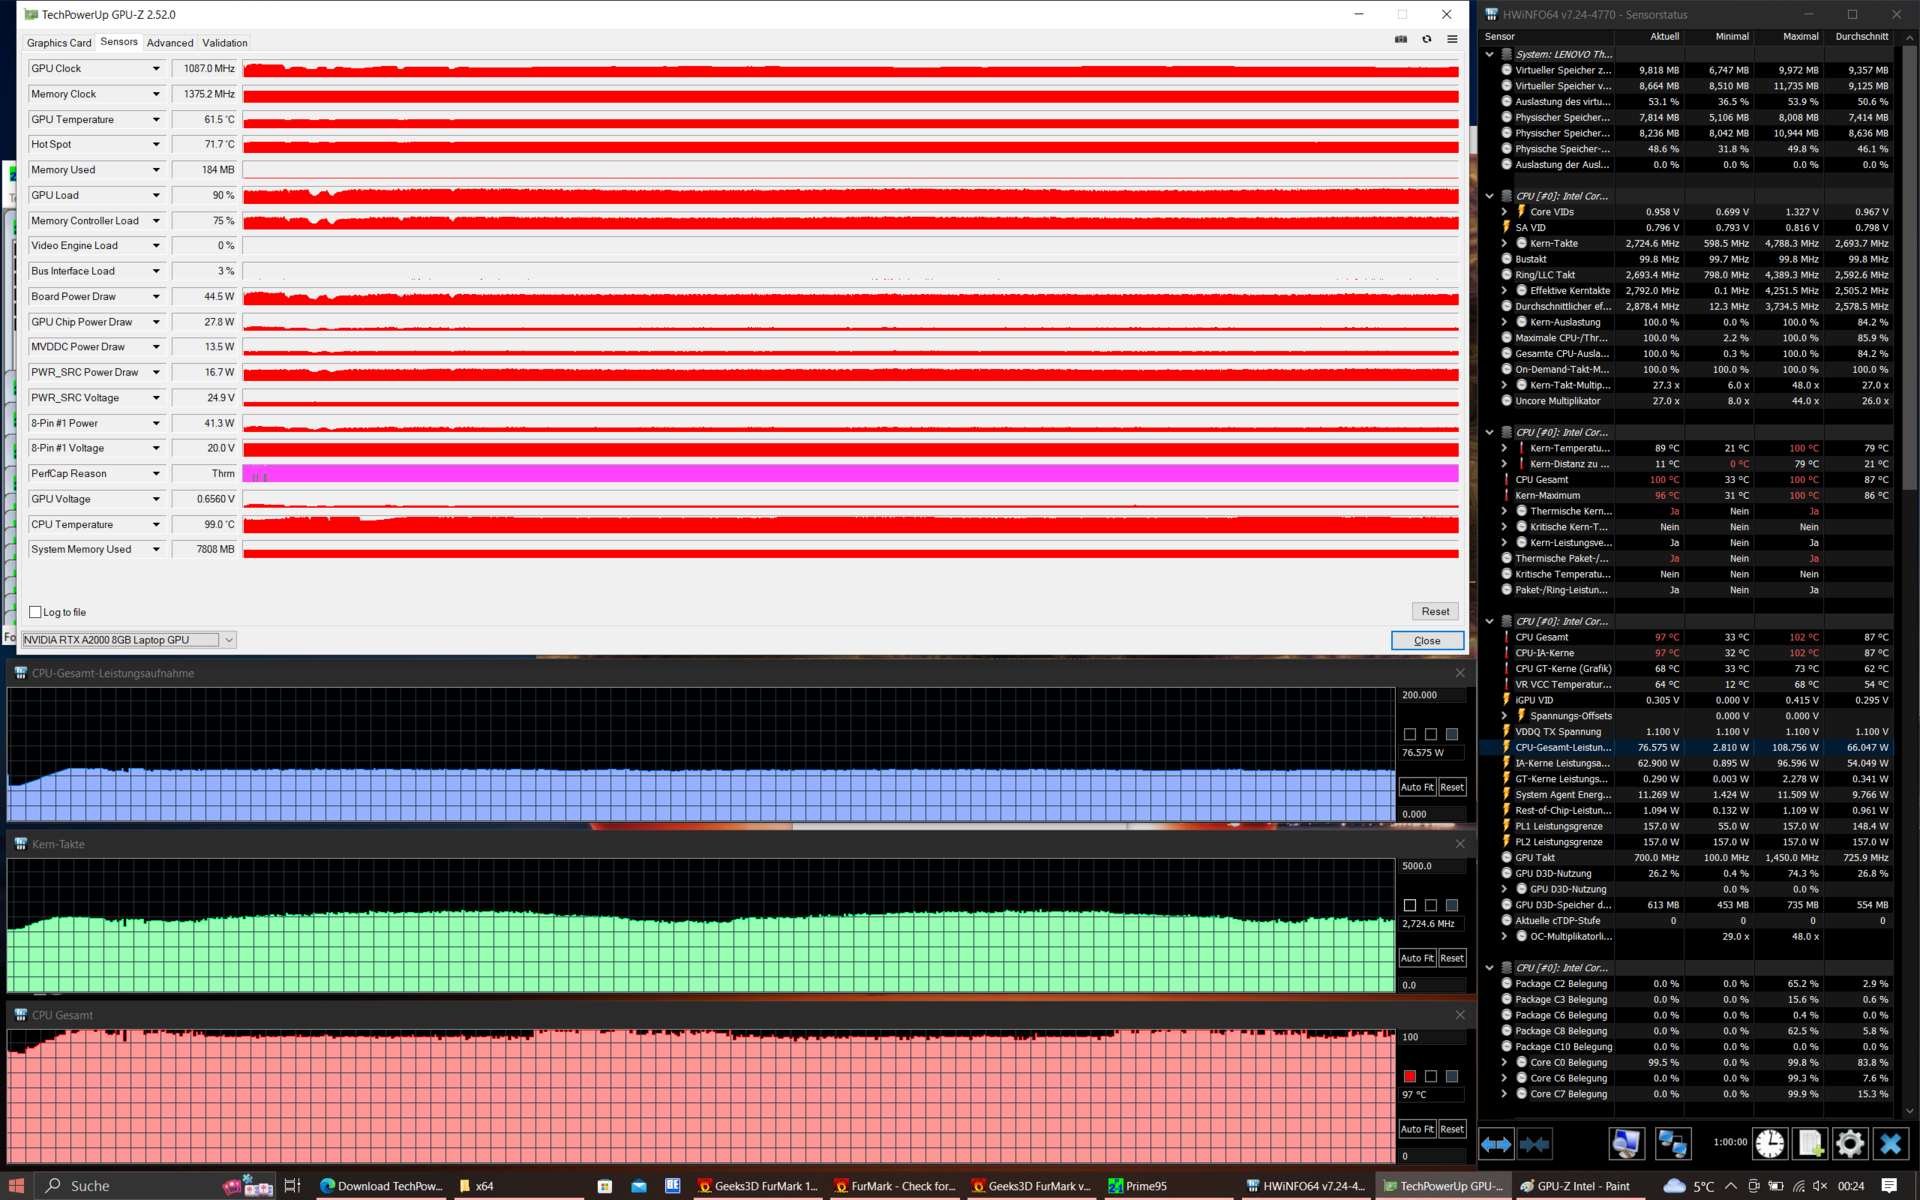The width and height of the screenshot is (1920, 1200).
Task: Click the GPU-Z screenshot camera icon
Action: [x=1401, y=39]
